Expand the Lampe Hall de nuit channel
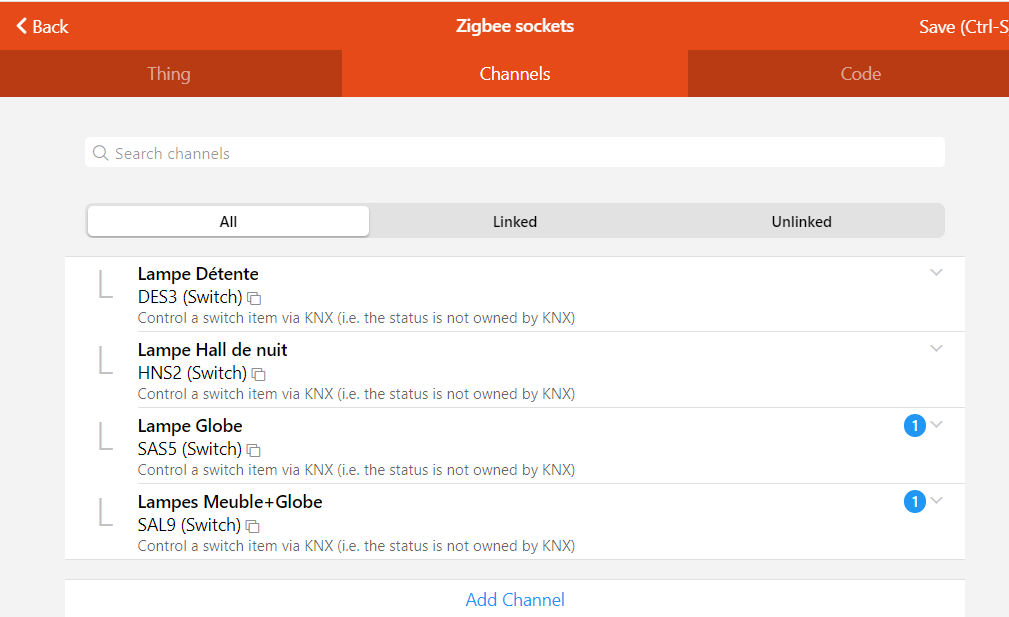This screenshot has height=617, width=1009. (x=936, y=348)
